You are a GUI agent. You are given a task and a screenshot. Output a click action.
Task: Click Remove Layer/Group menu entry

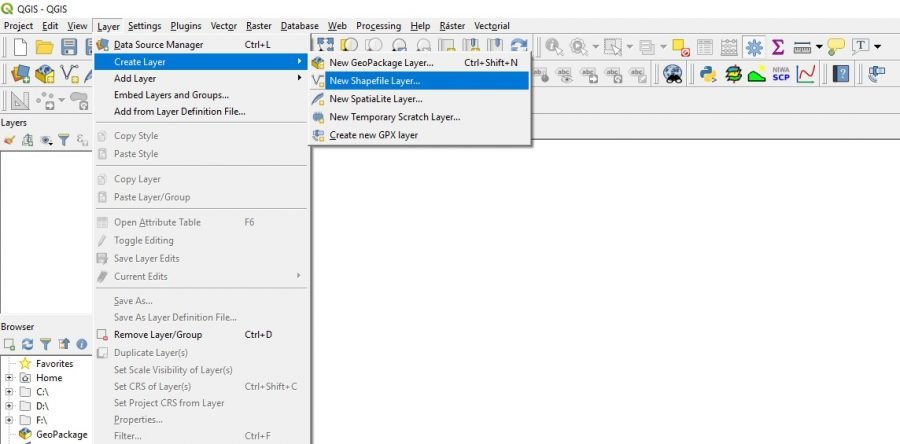tap(201, 334)
